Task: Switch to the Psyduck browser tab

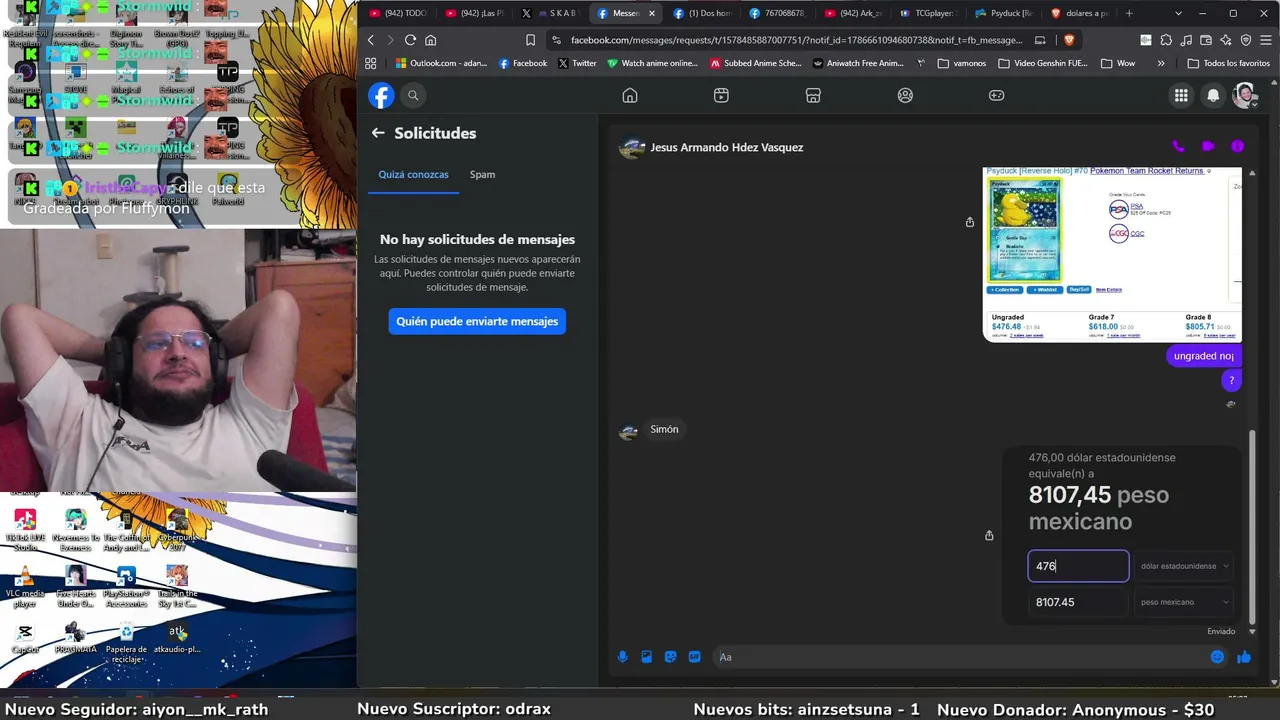Action: click(x=1004, y=13)
